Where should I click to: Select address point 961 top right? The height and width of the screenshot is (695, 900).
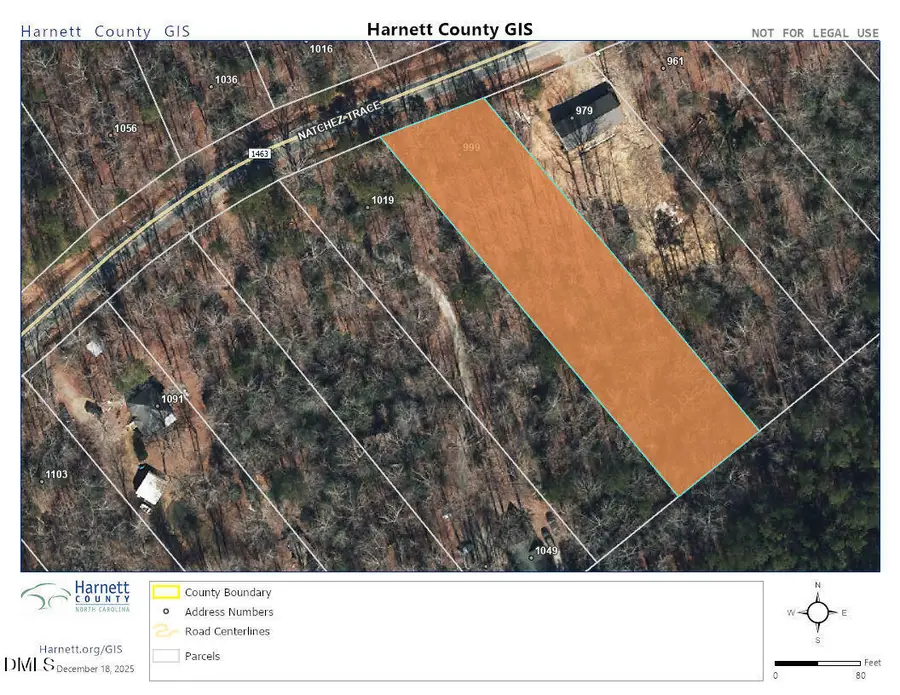coord(675,61)
